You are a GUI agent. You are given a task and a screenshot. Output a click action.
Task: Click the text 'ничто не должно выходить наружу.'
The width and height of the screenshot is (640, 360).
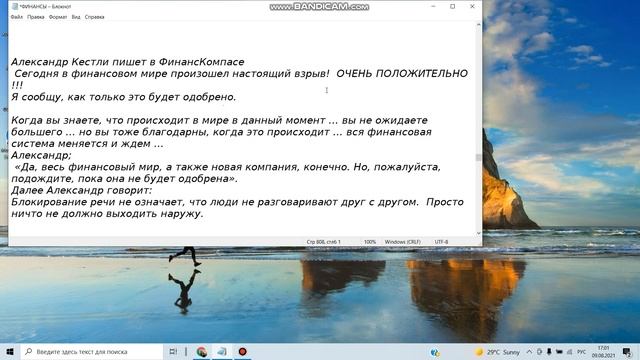[107, 214]
